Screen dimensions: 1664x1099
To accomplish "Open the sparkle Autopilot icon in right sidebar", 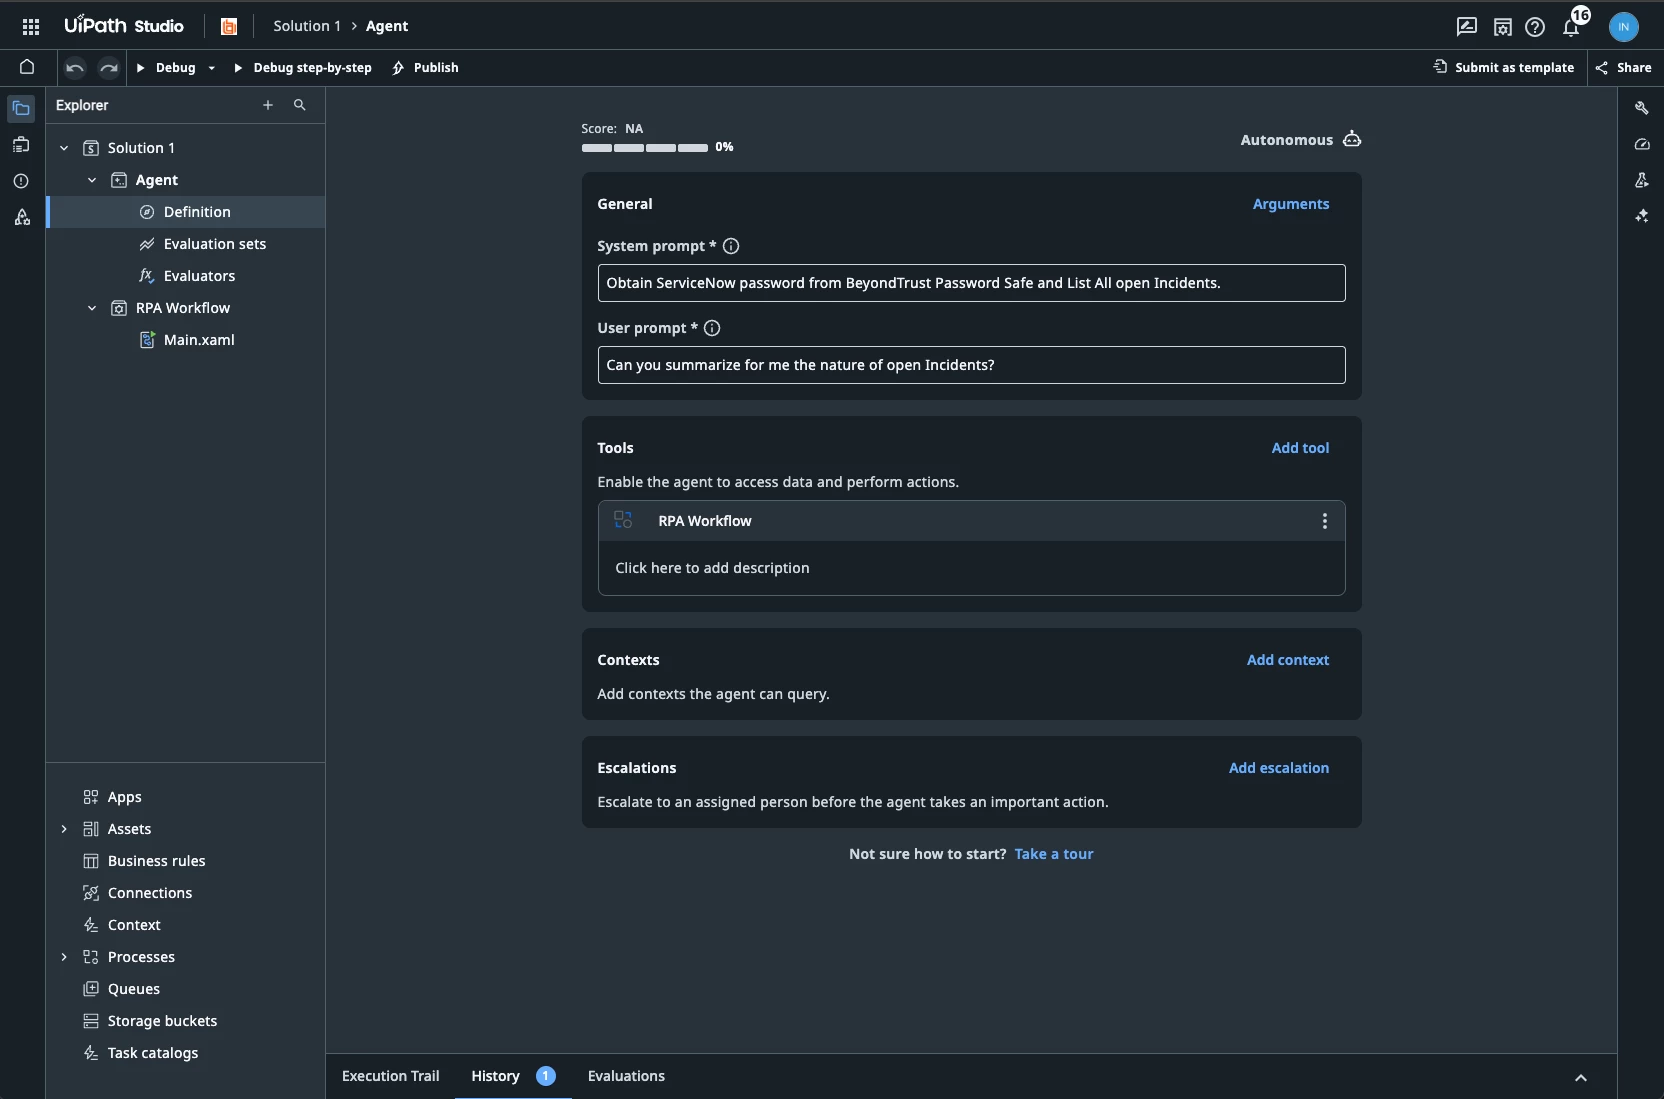I will (x=1641, y=216).
